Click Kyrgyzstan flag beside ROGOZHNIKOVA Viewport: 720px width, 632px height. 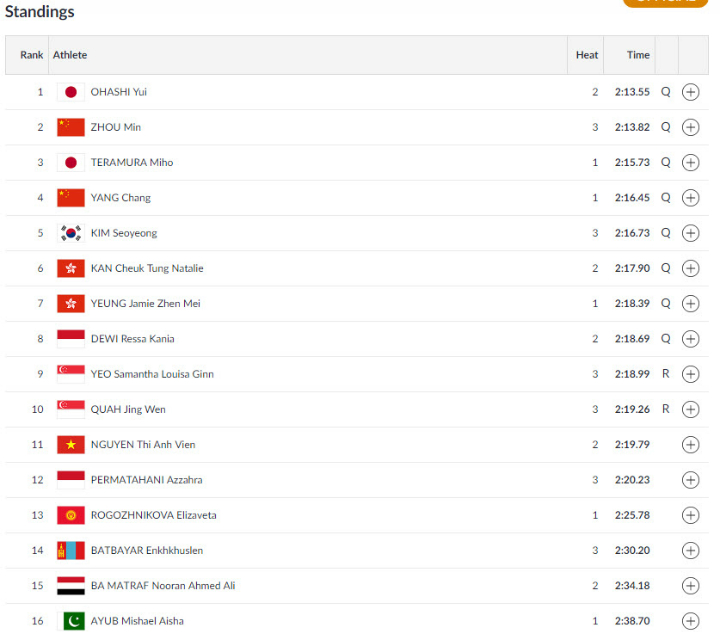pos(70,515)
